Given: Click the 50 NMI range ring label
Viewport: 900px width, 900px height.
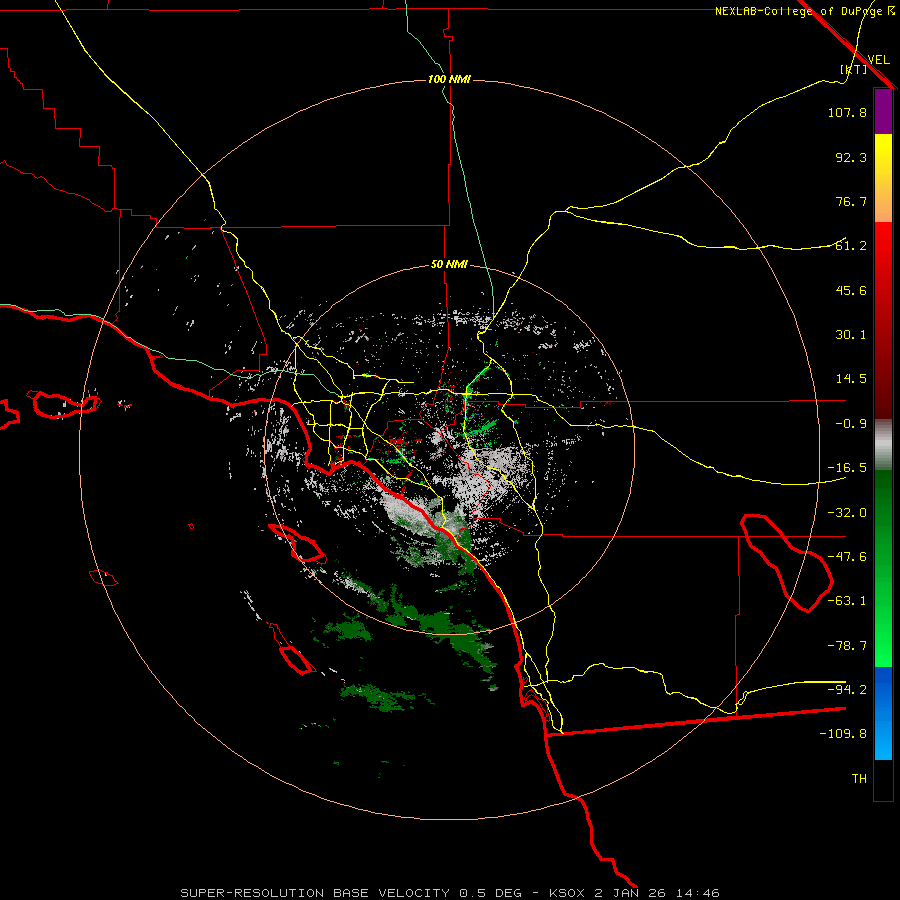Looking at the screenshot, I should (x=449, y=264).
